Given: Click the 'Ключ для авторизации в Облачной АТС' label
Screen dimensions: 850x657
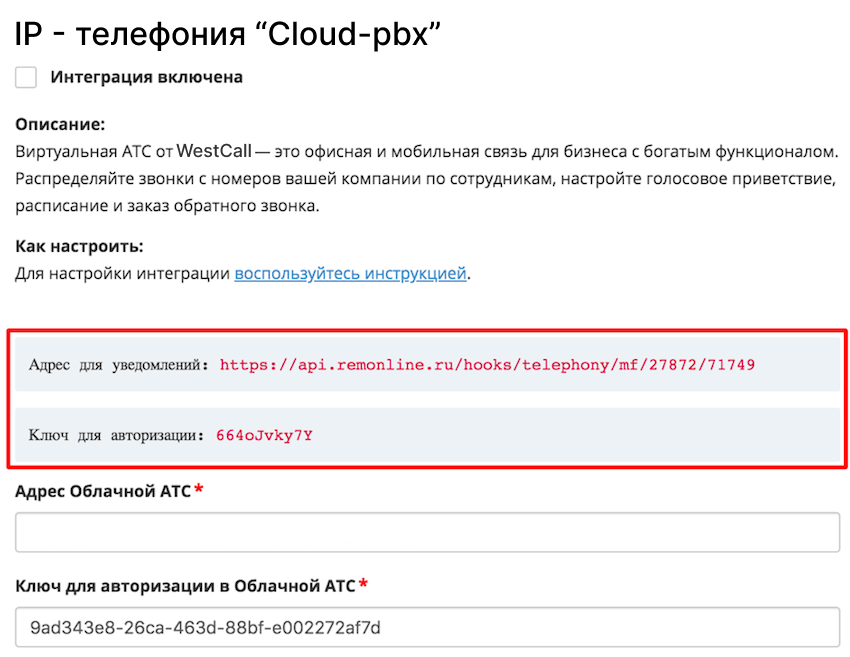Looking at the screenshot, I should coord(185,586).
